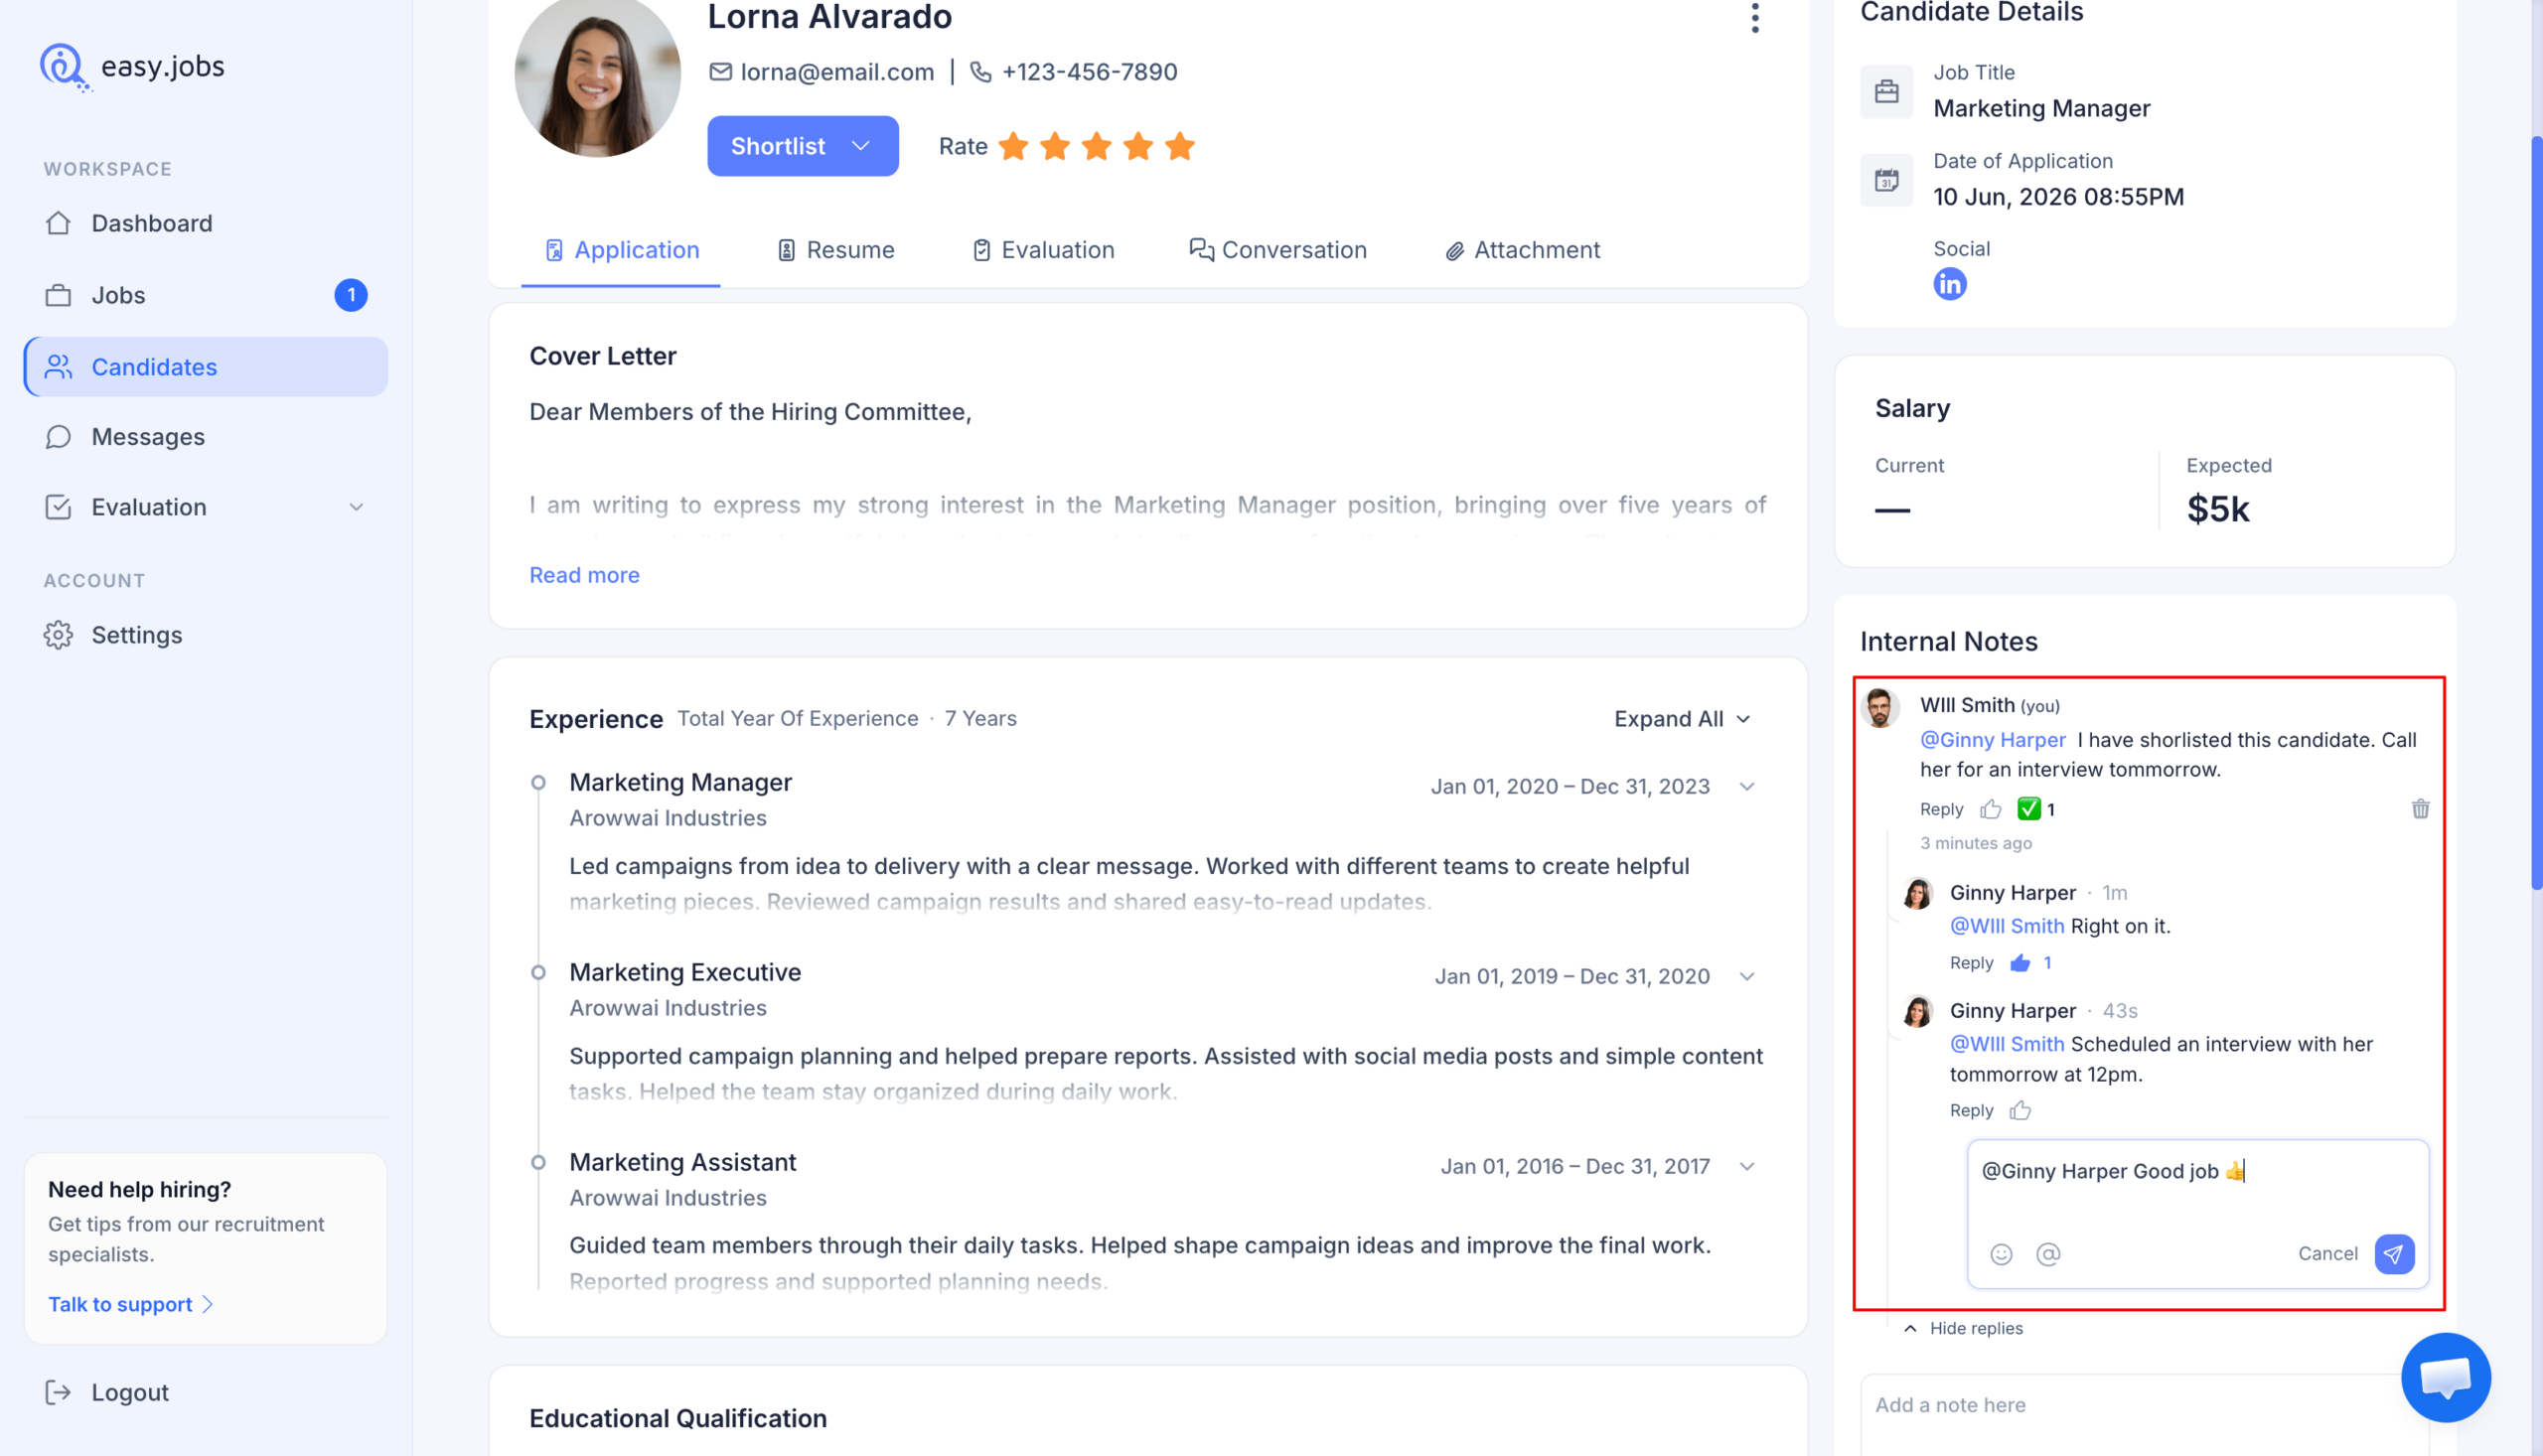Click Reply under Will Smith's note

tap(1941, 809)
